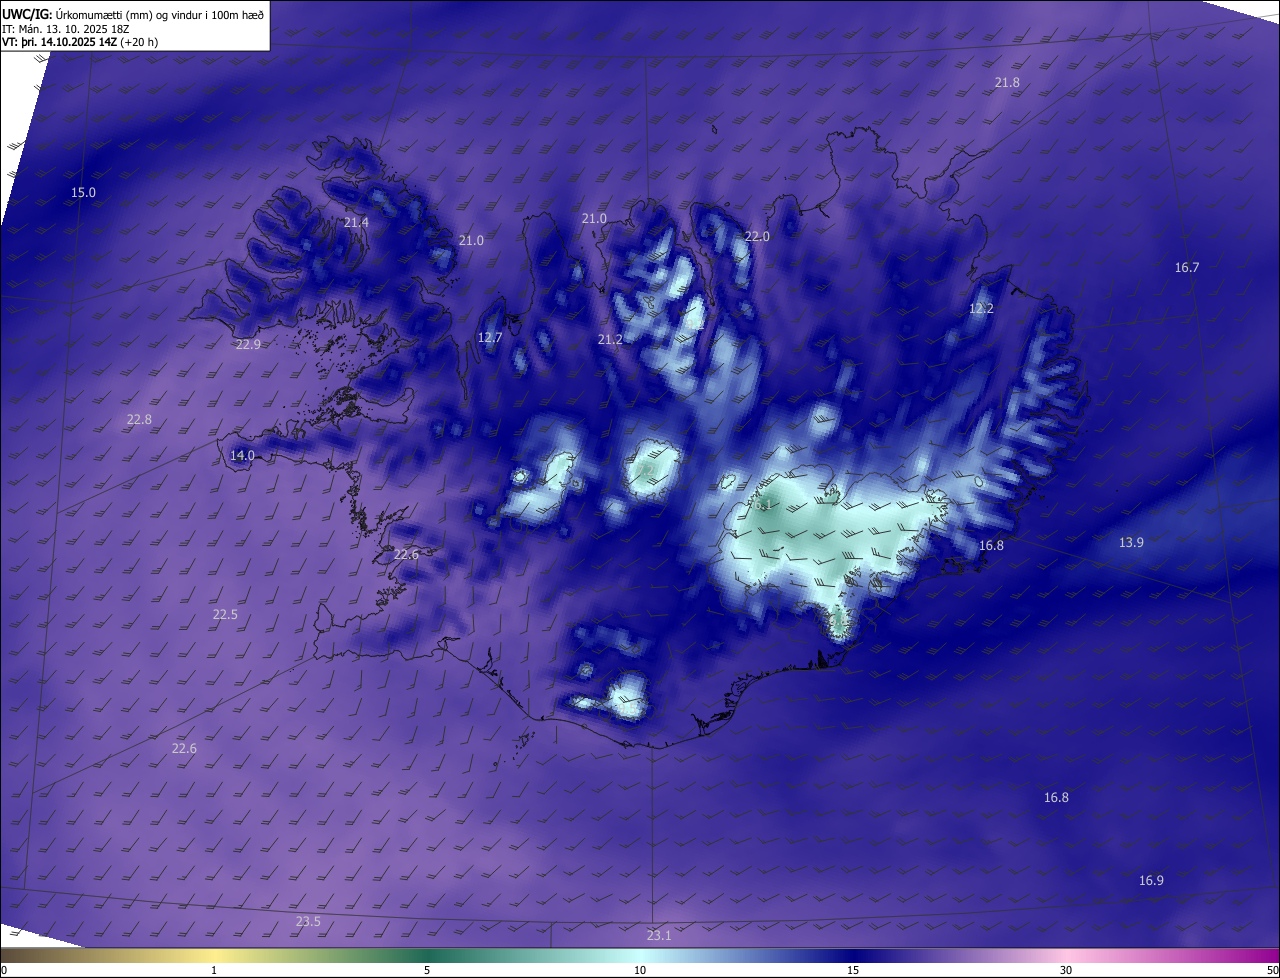Click the 15.0 value label
This screenshot has width=1280, height=978.
click(83, 192)
